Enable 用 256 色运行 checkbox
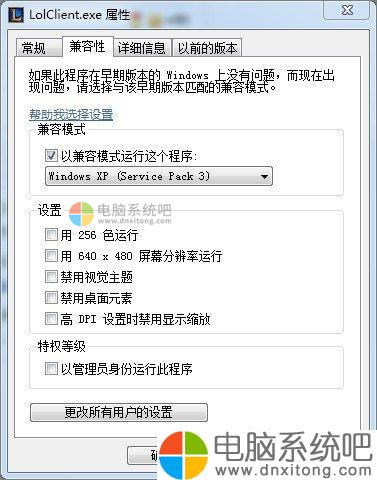Image resolution: width=377 pixels, height=480 pixels. [51, 235]
